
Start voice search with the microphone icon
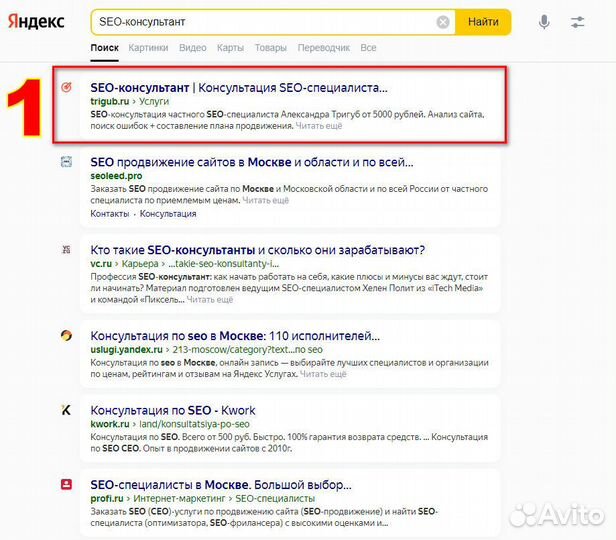[x=544, y=22]
